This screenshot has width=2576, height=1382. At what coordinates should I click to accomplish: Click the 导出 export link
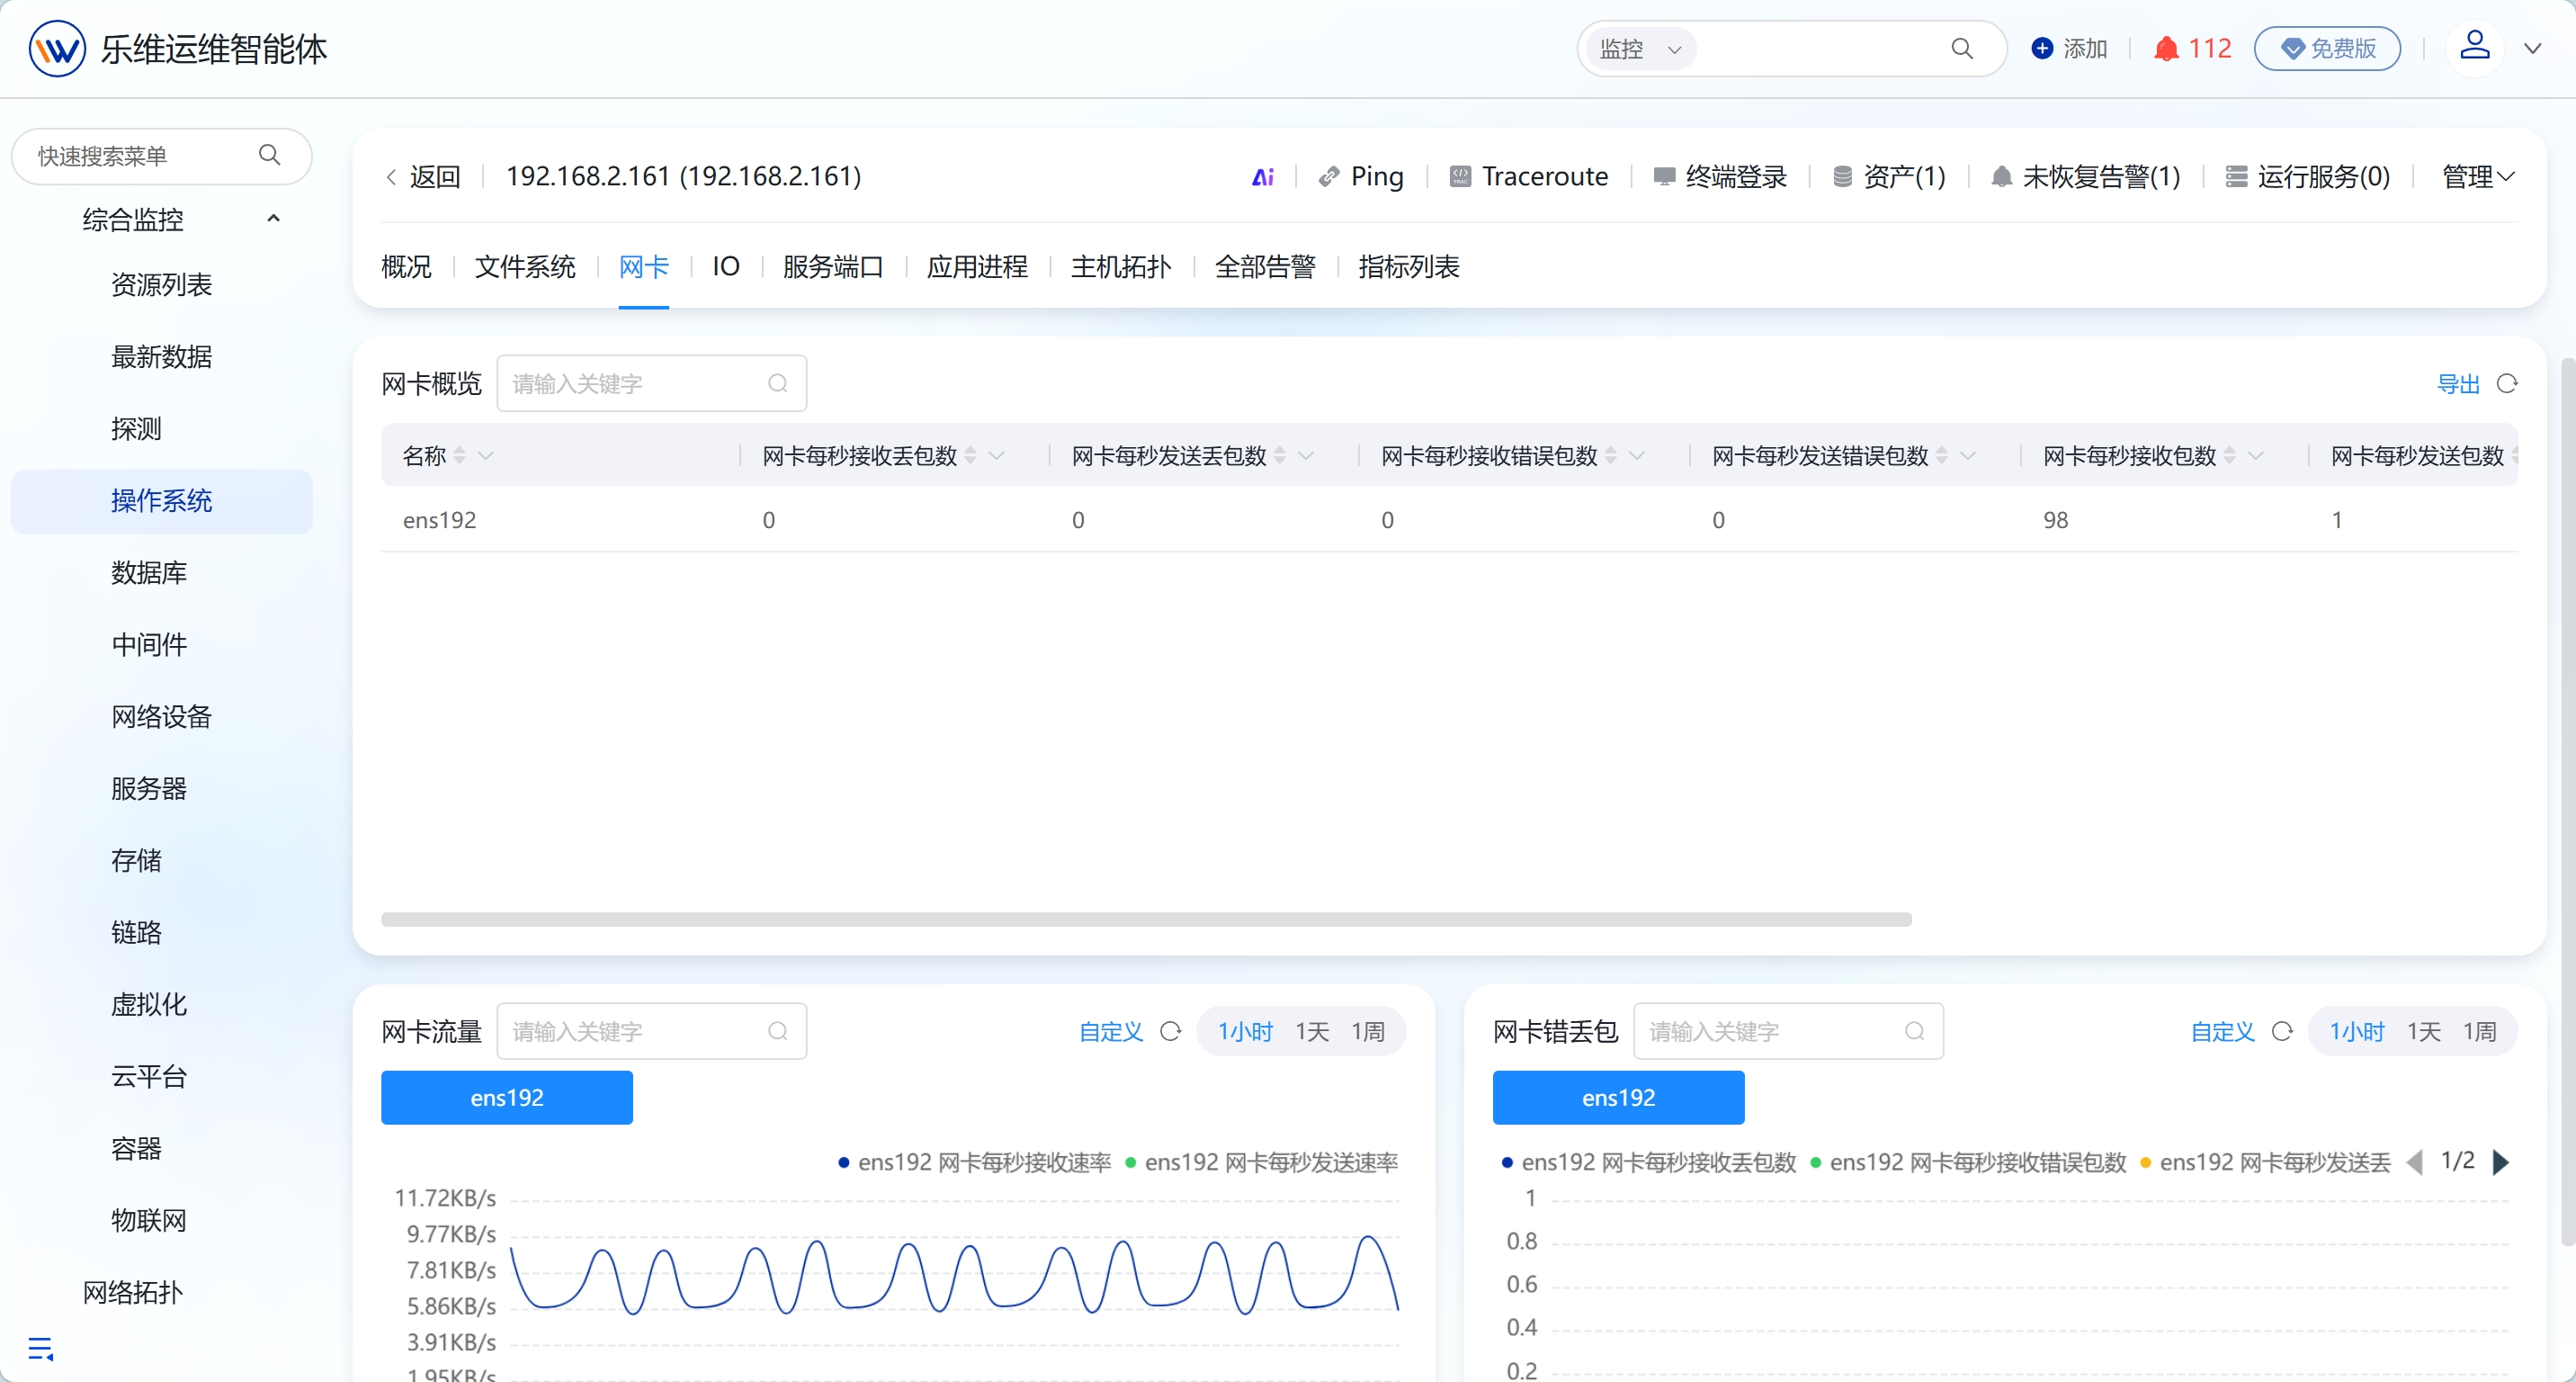click(2457, 384)
